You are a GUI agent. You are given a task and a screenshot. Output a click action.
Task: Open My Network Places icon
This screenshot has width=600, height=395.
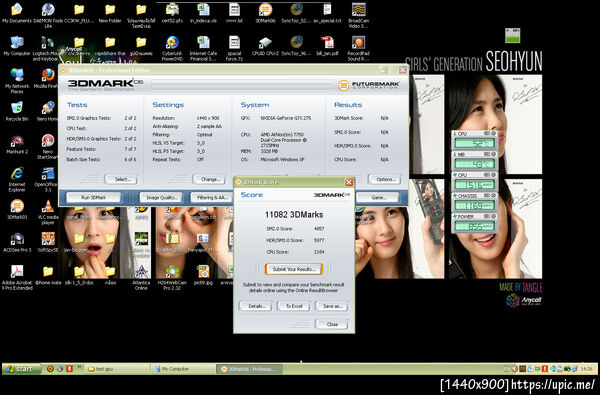pyautogui.click(x=17, y=81)
